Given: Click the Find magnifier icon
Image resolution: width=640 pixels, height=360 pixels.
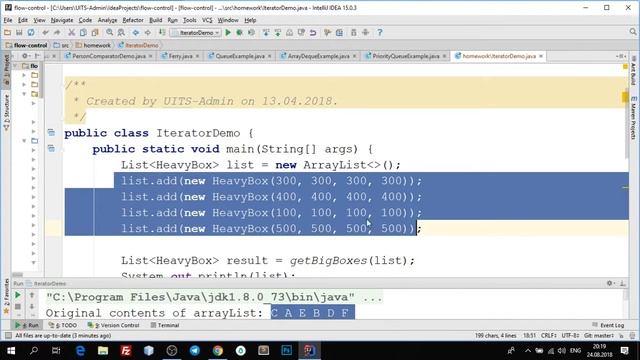Looking at the screenshot, I should tap(109, 33).
